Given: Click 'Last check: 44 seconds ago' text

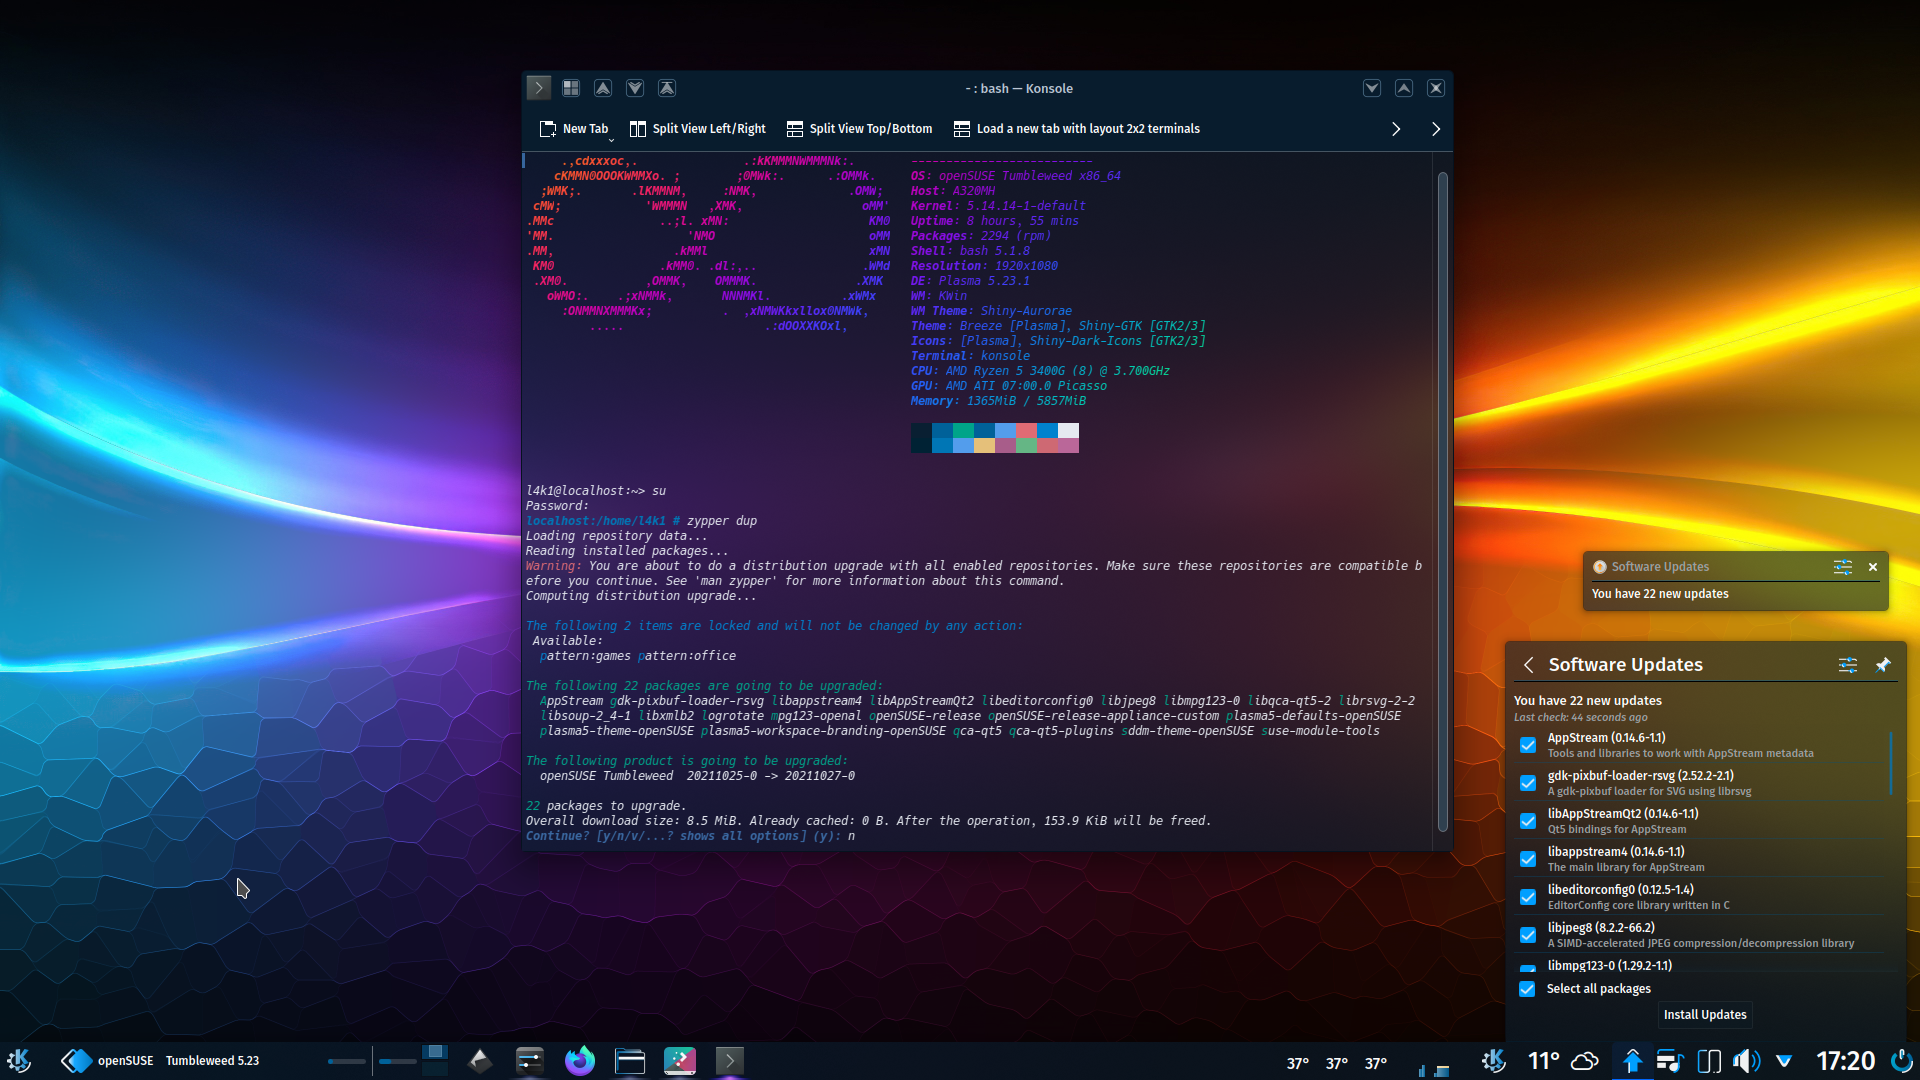Looking at the screenshot, I should pos(1580,718).
